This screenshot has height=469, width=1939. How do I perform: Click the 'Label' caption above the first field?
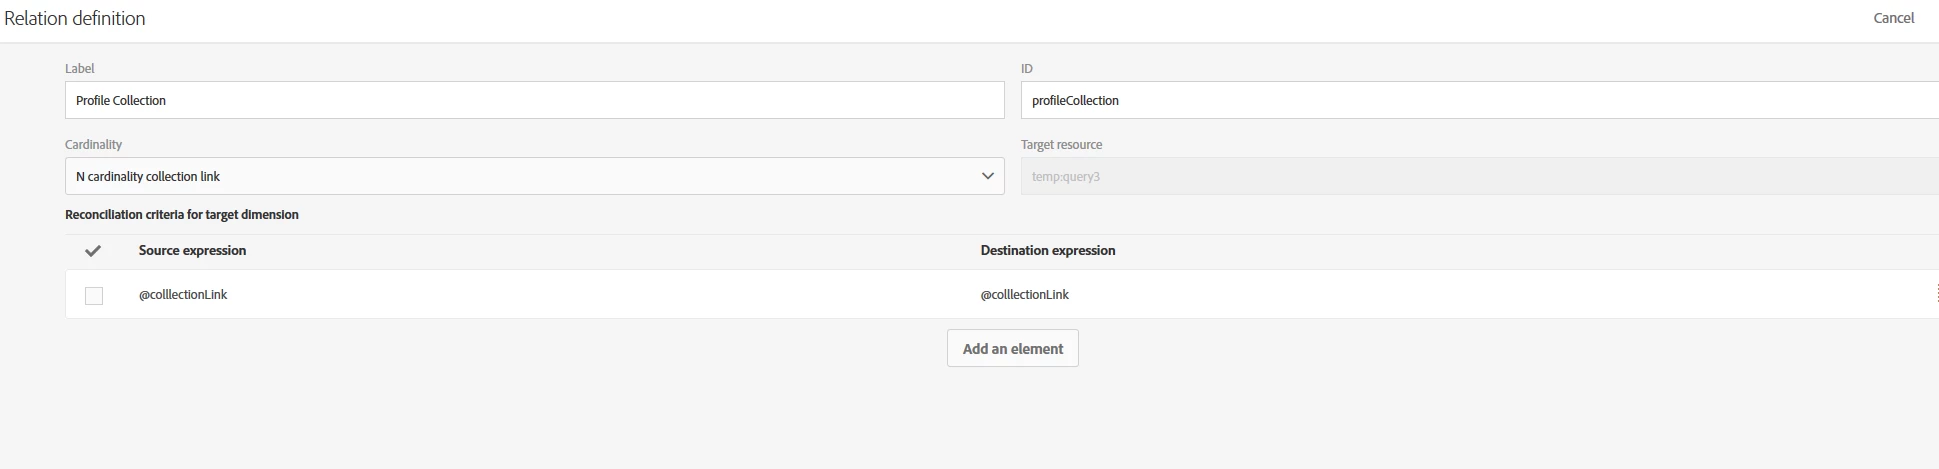click(x=79, y=69)
